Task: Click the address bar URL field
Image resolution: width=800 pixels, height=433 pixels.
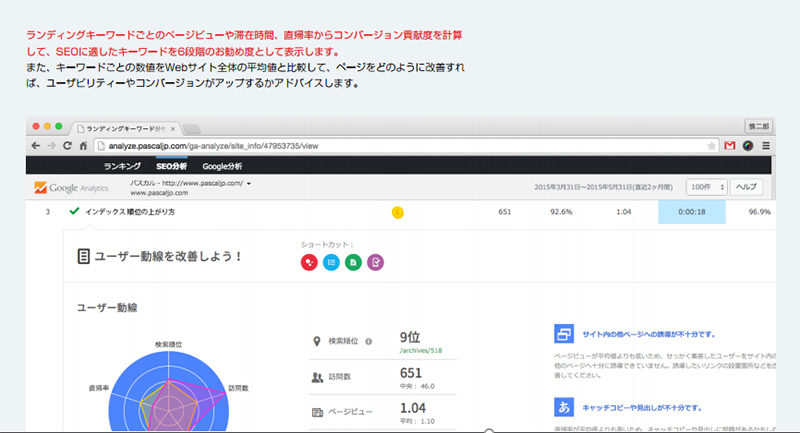Action: click(400, 146)
